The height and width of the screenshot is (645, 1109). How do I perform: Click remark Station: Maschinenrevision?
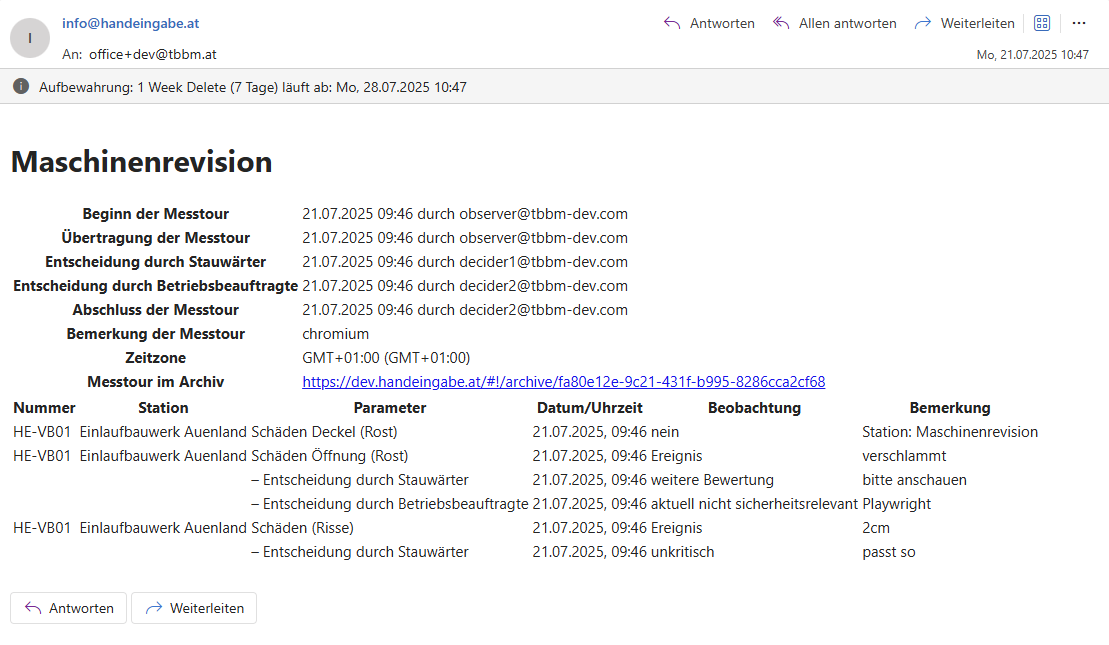click(950, 431)
